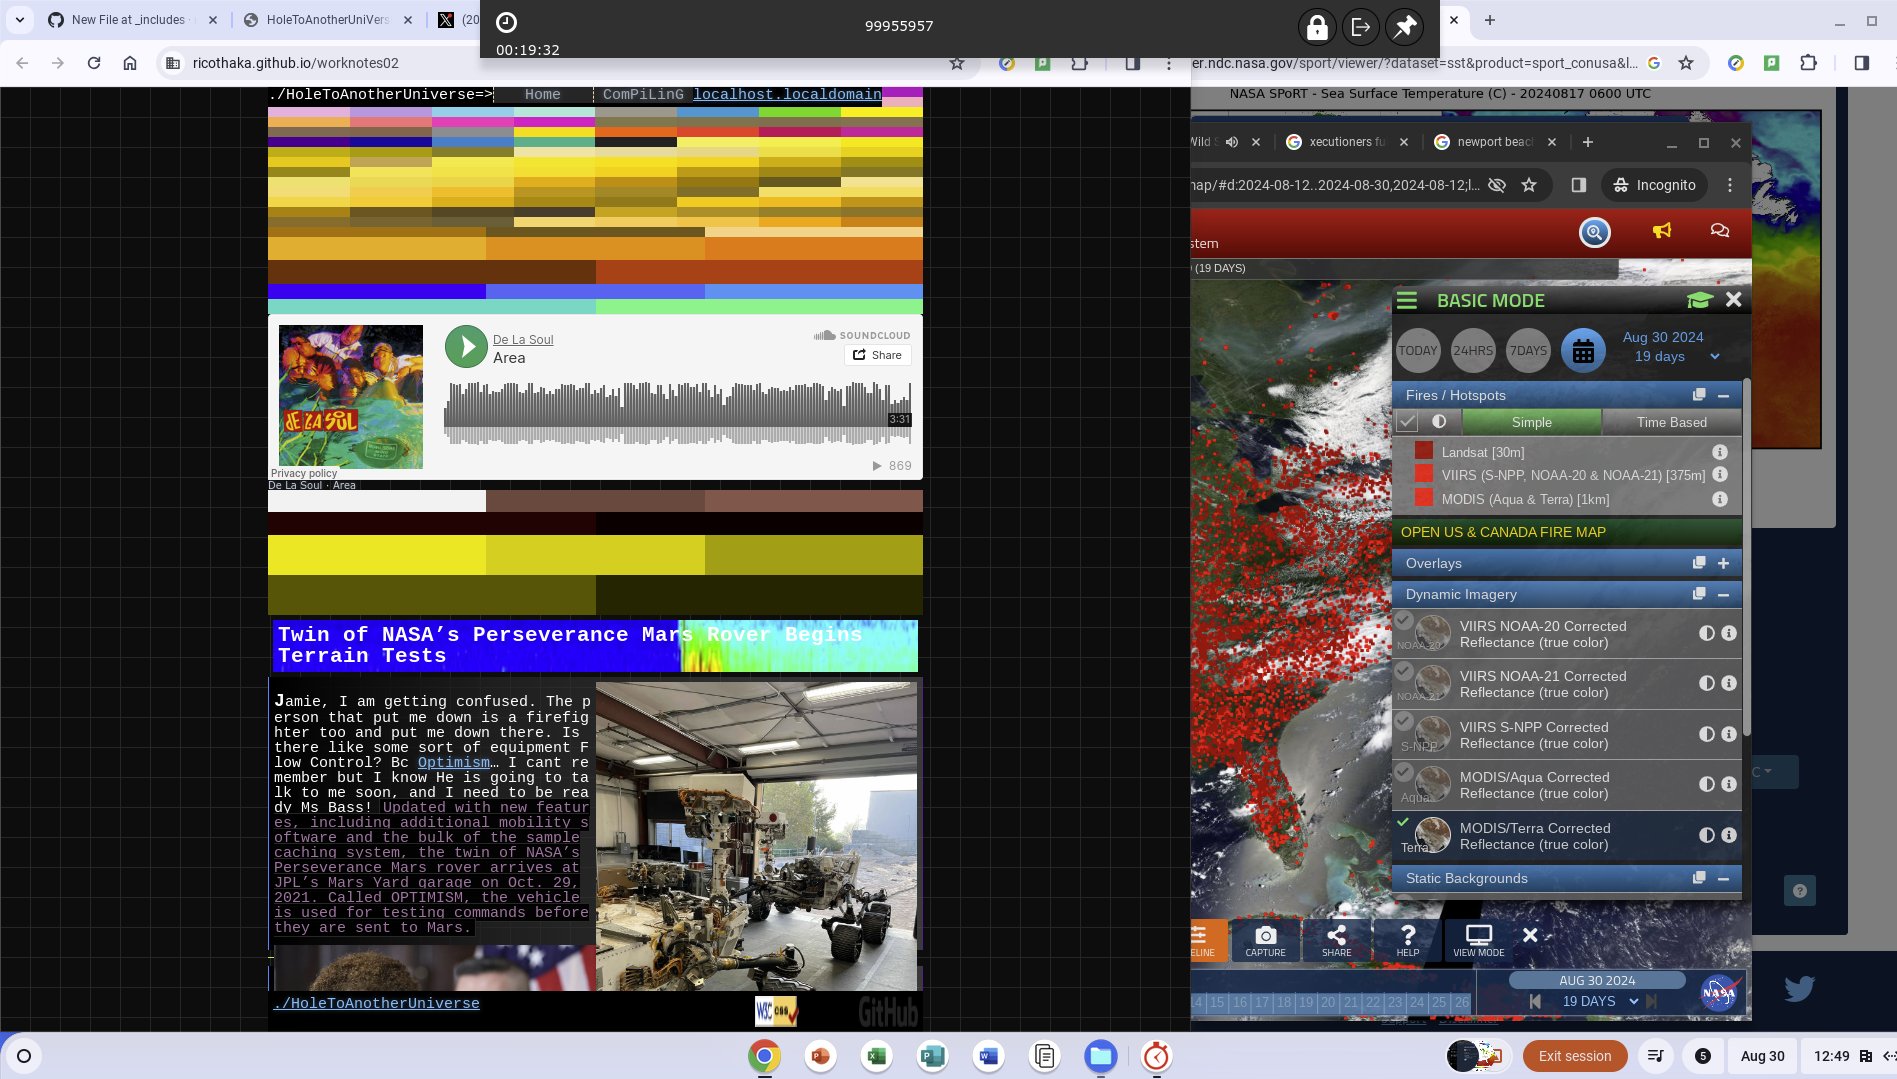The height and width of the screenshot is (1079, 1897).
Task: Select the 24HRS time range
Action: click(x=1472, y=351)
